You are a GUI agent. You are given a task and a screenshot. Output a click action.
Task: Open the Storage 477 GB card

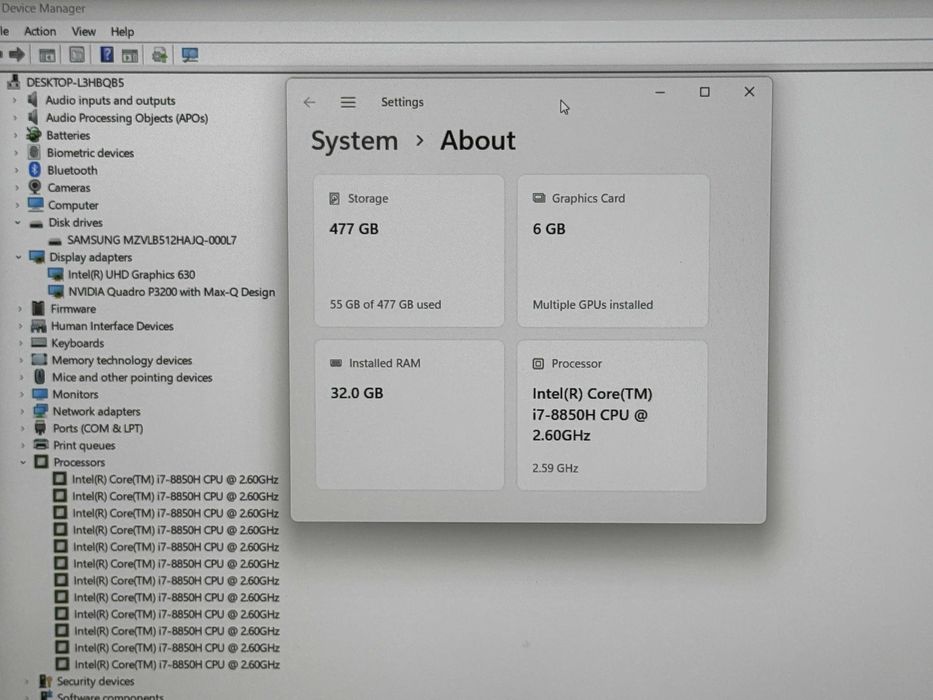(x=409, y=251)
